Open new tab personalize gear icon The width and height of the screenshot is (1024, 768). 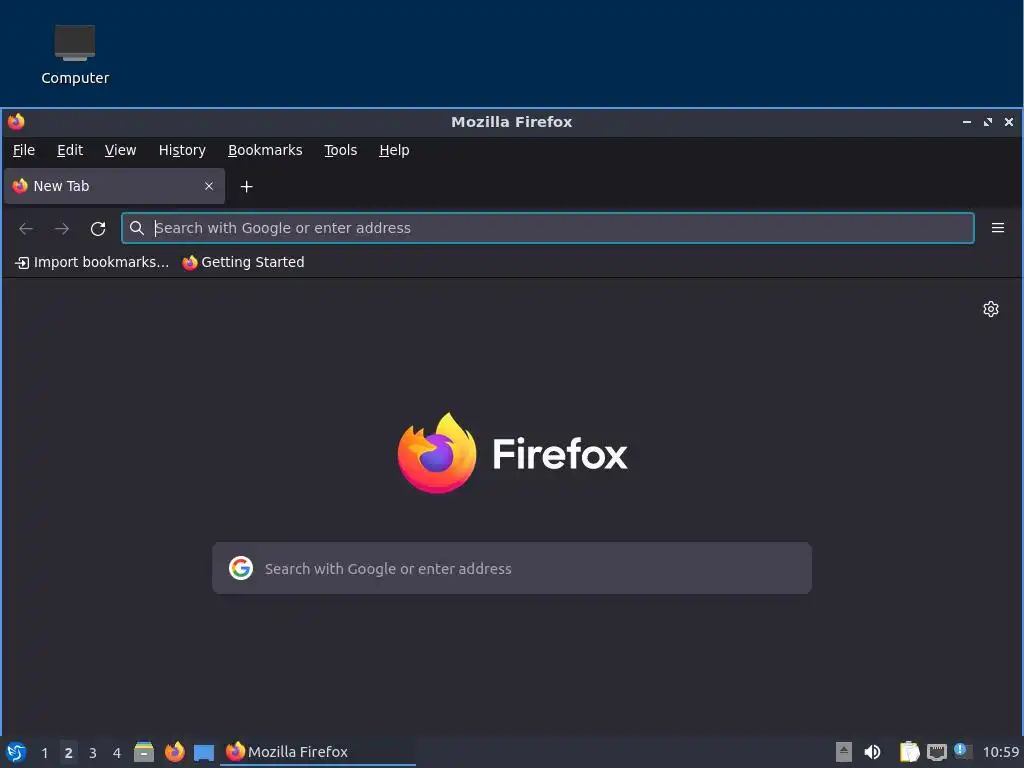pos(991,309)
